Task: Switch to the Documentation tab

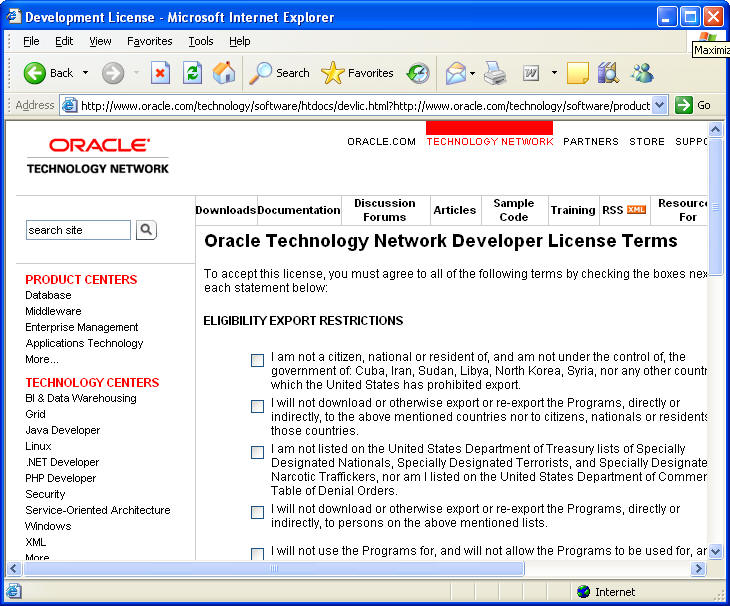Action: pyautogui.click(x=298, y=210)
